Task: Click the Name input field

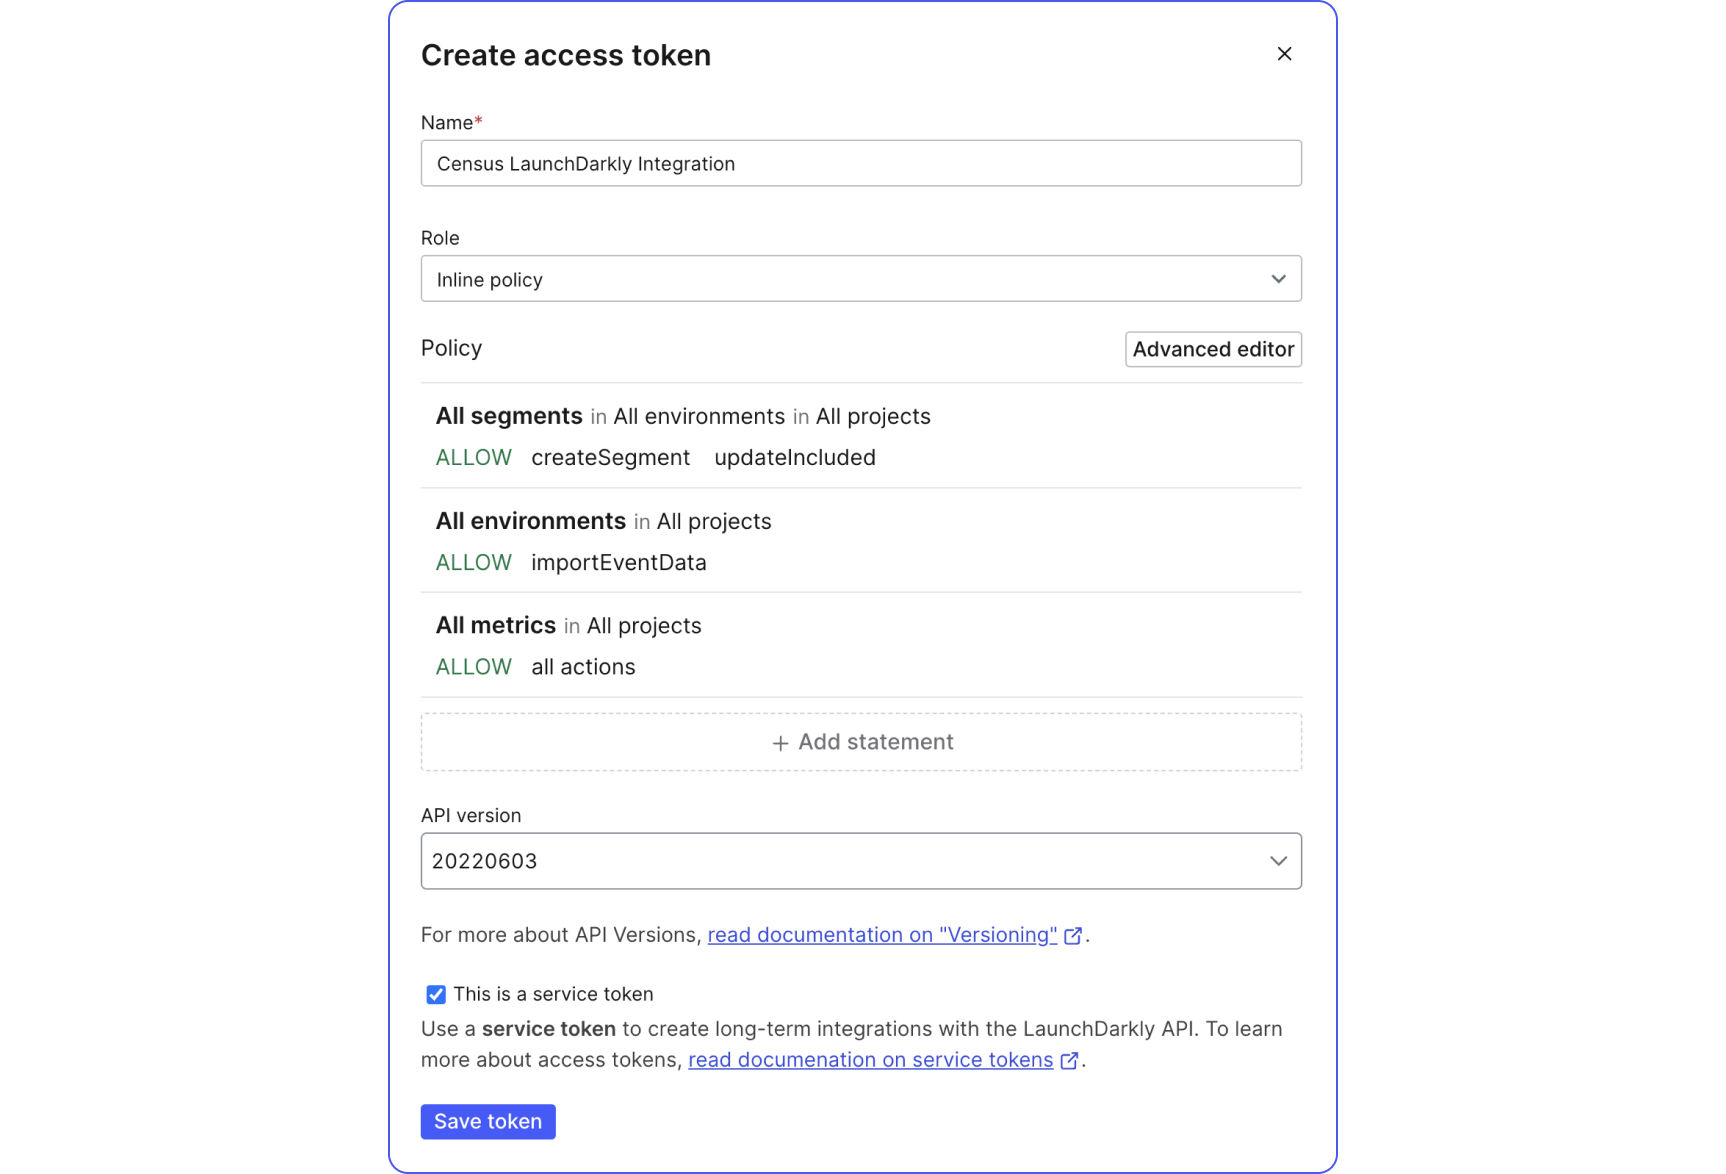Action: coord(860,163)
